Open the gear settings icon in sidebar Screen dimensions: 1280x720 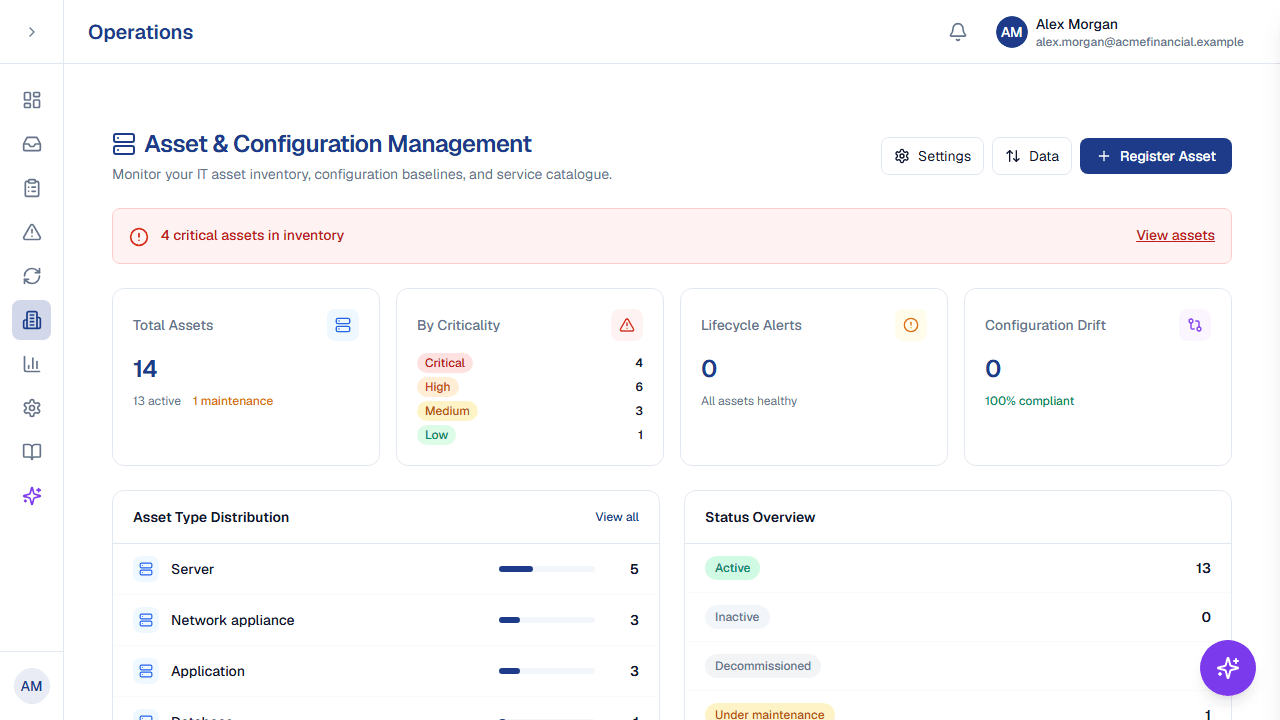(x=32, y=408)
